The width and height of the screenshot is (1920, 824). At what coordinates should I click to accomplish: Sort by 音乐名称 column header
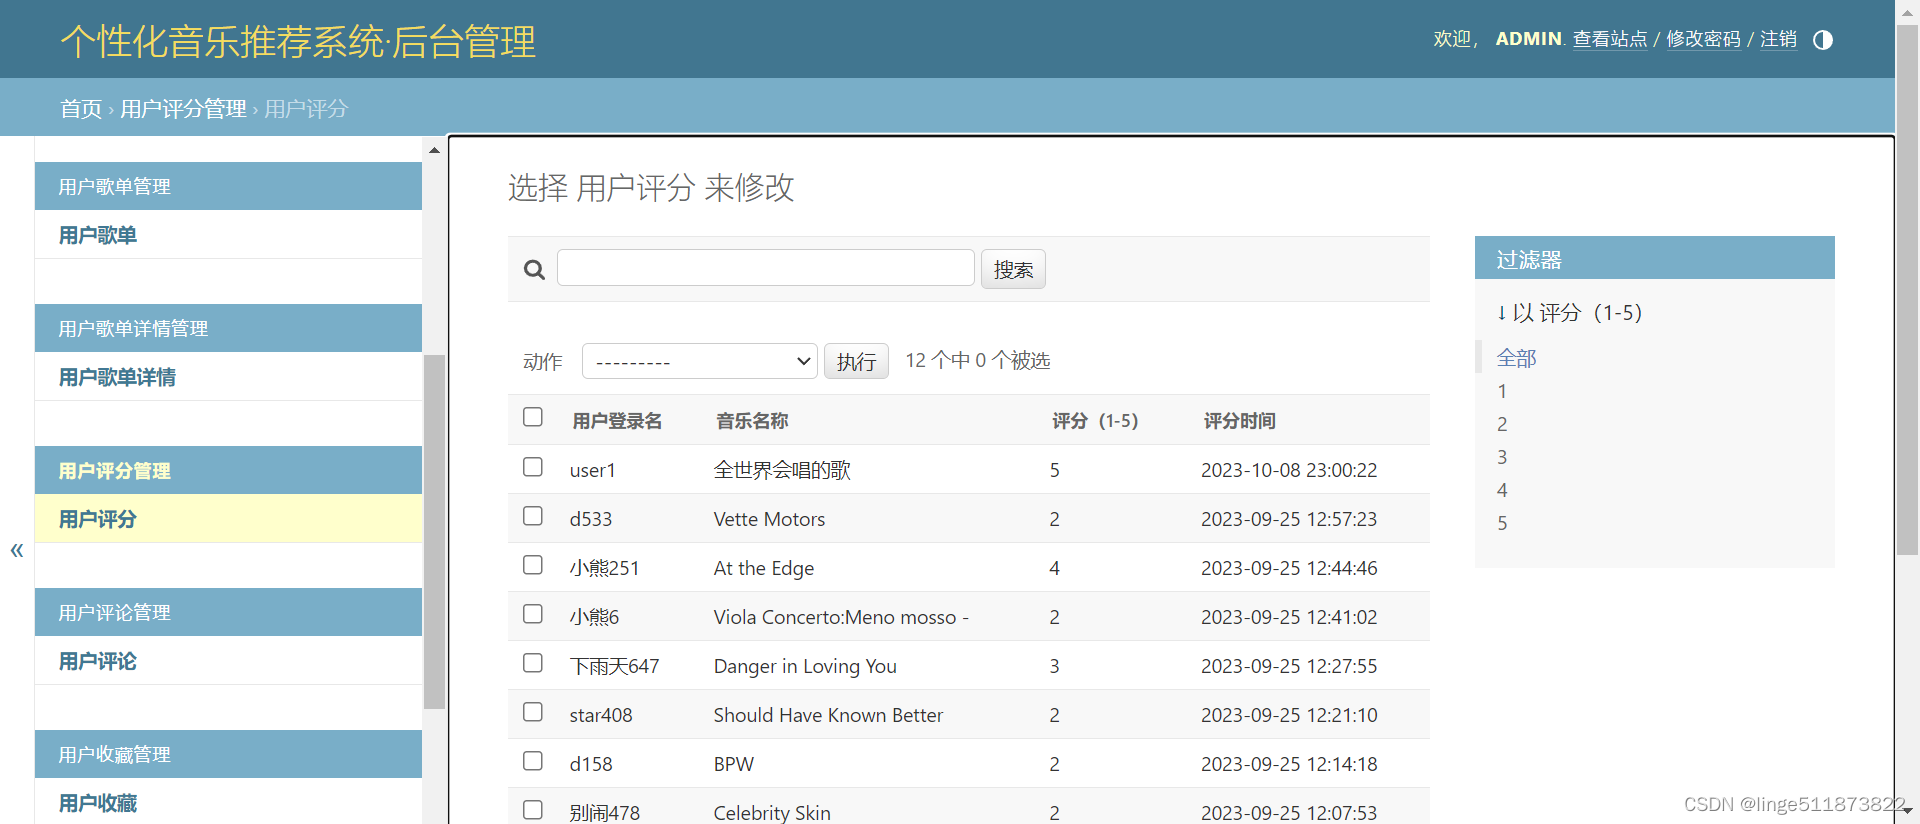tap(752, 421)
